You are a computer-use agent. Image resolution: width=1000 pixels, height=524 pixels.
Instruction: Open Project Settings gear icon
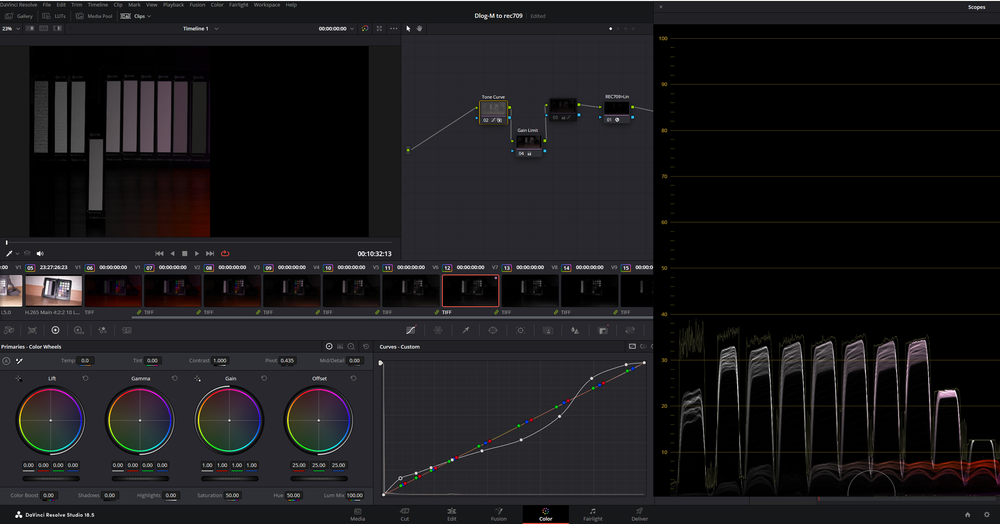(x=987, y=514)
